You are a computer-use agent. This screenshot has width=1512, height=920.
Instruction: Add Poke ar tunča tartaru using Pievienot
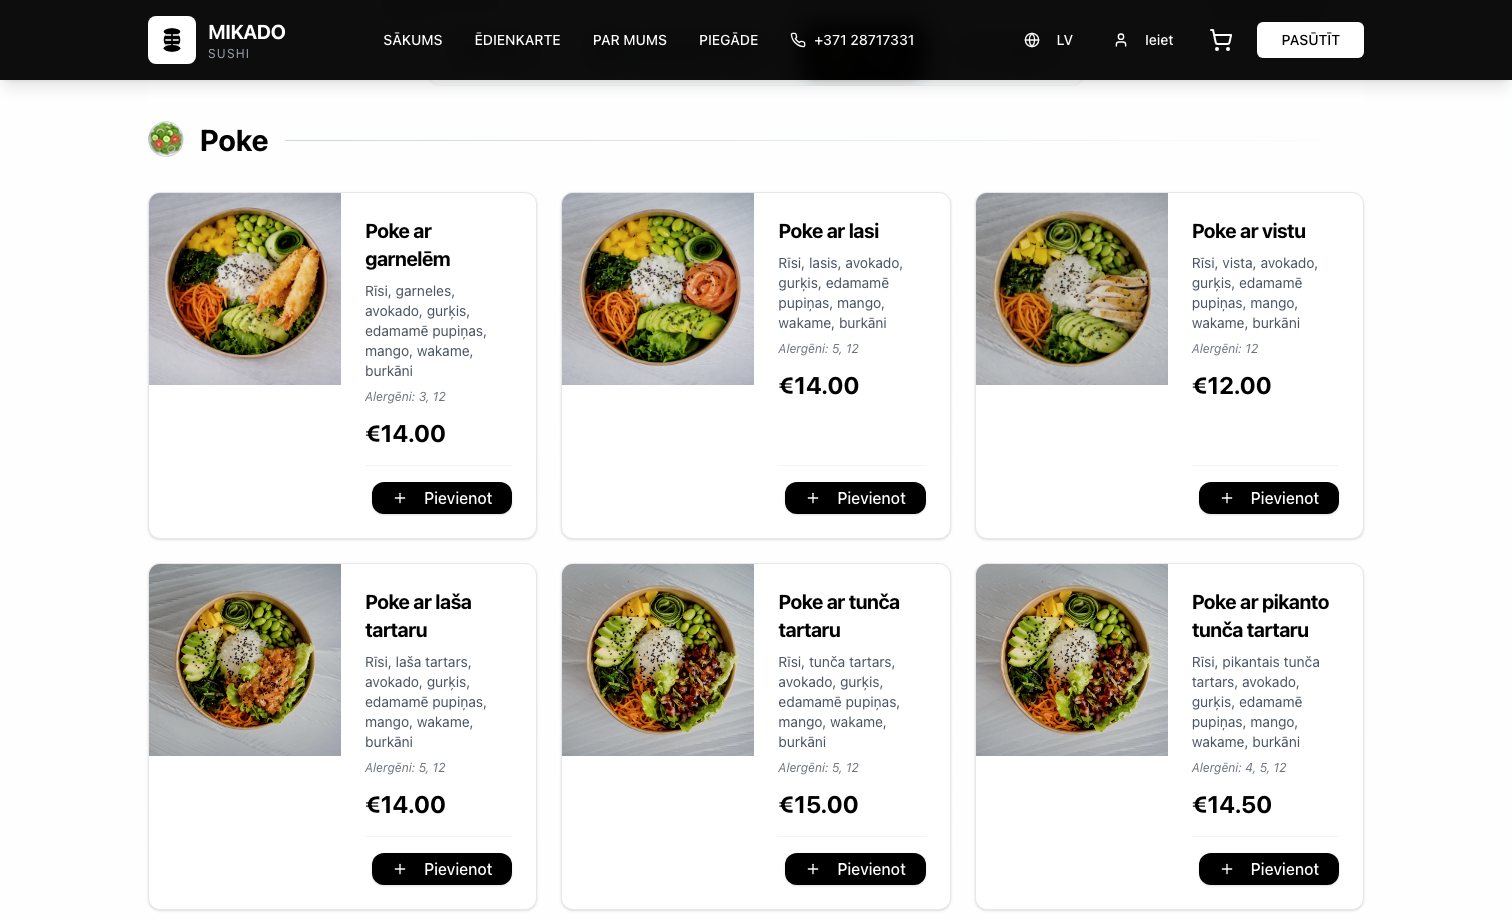[x=855, y=869]
